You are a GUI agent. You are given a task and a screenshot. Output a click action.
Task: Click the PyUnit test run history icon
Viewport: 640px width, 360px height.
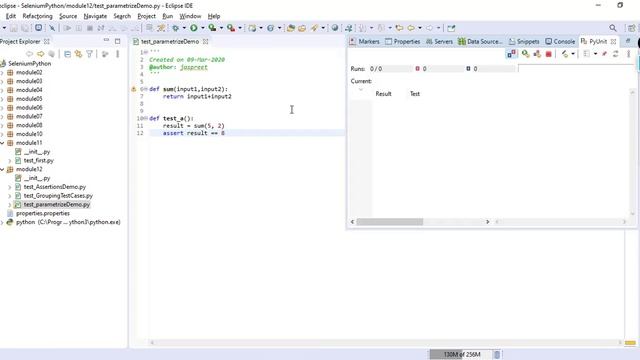[x=565, y=54]
